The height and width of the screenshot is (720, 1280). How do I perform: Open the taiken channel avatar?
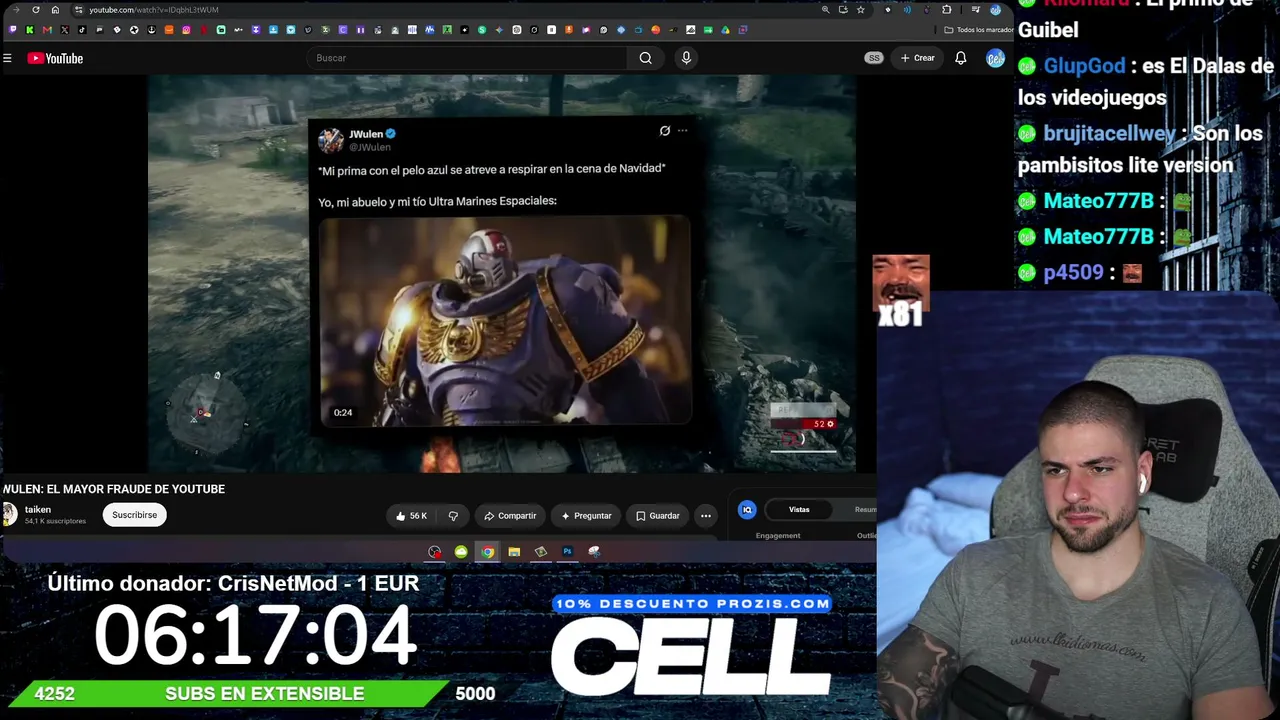pos(9,515)
